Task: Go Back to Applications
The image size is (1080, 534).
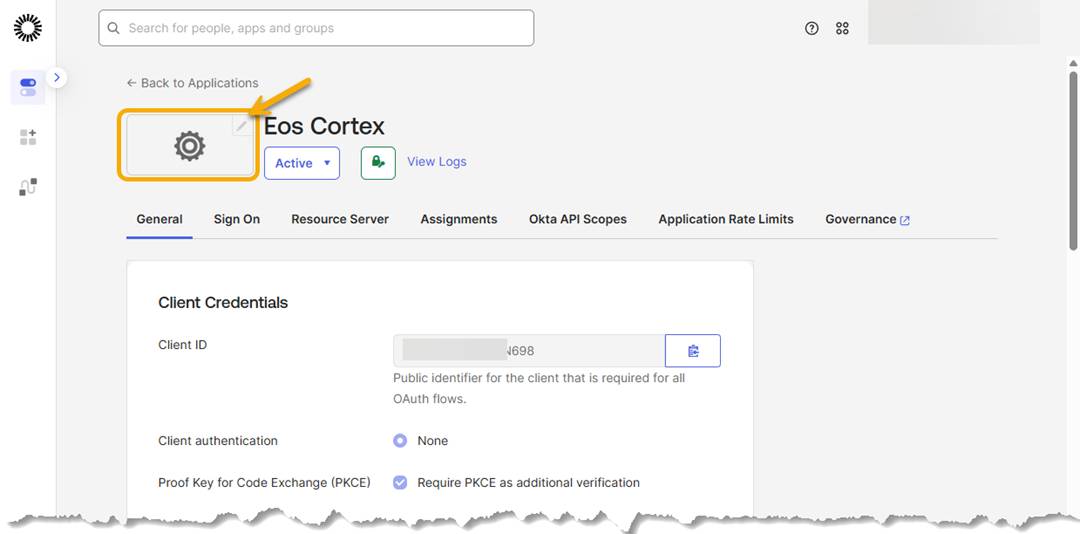Action: point(193,83)
